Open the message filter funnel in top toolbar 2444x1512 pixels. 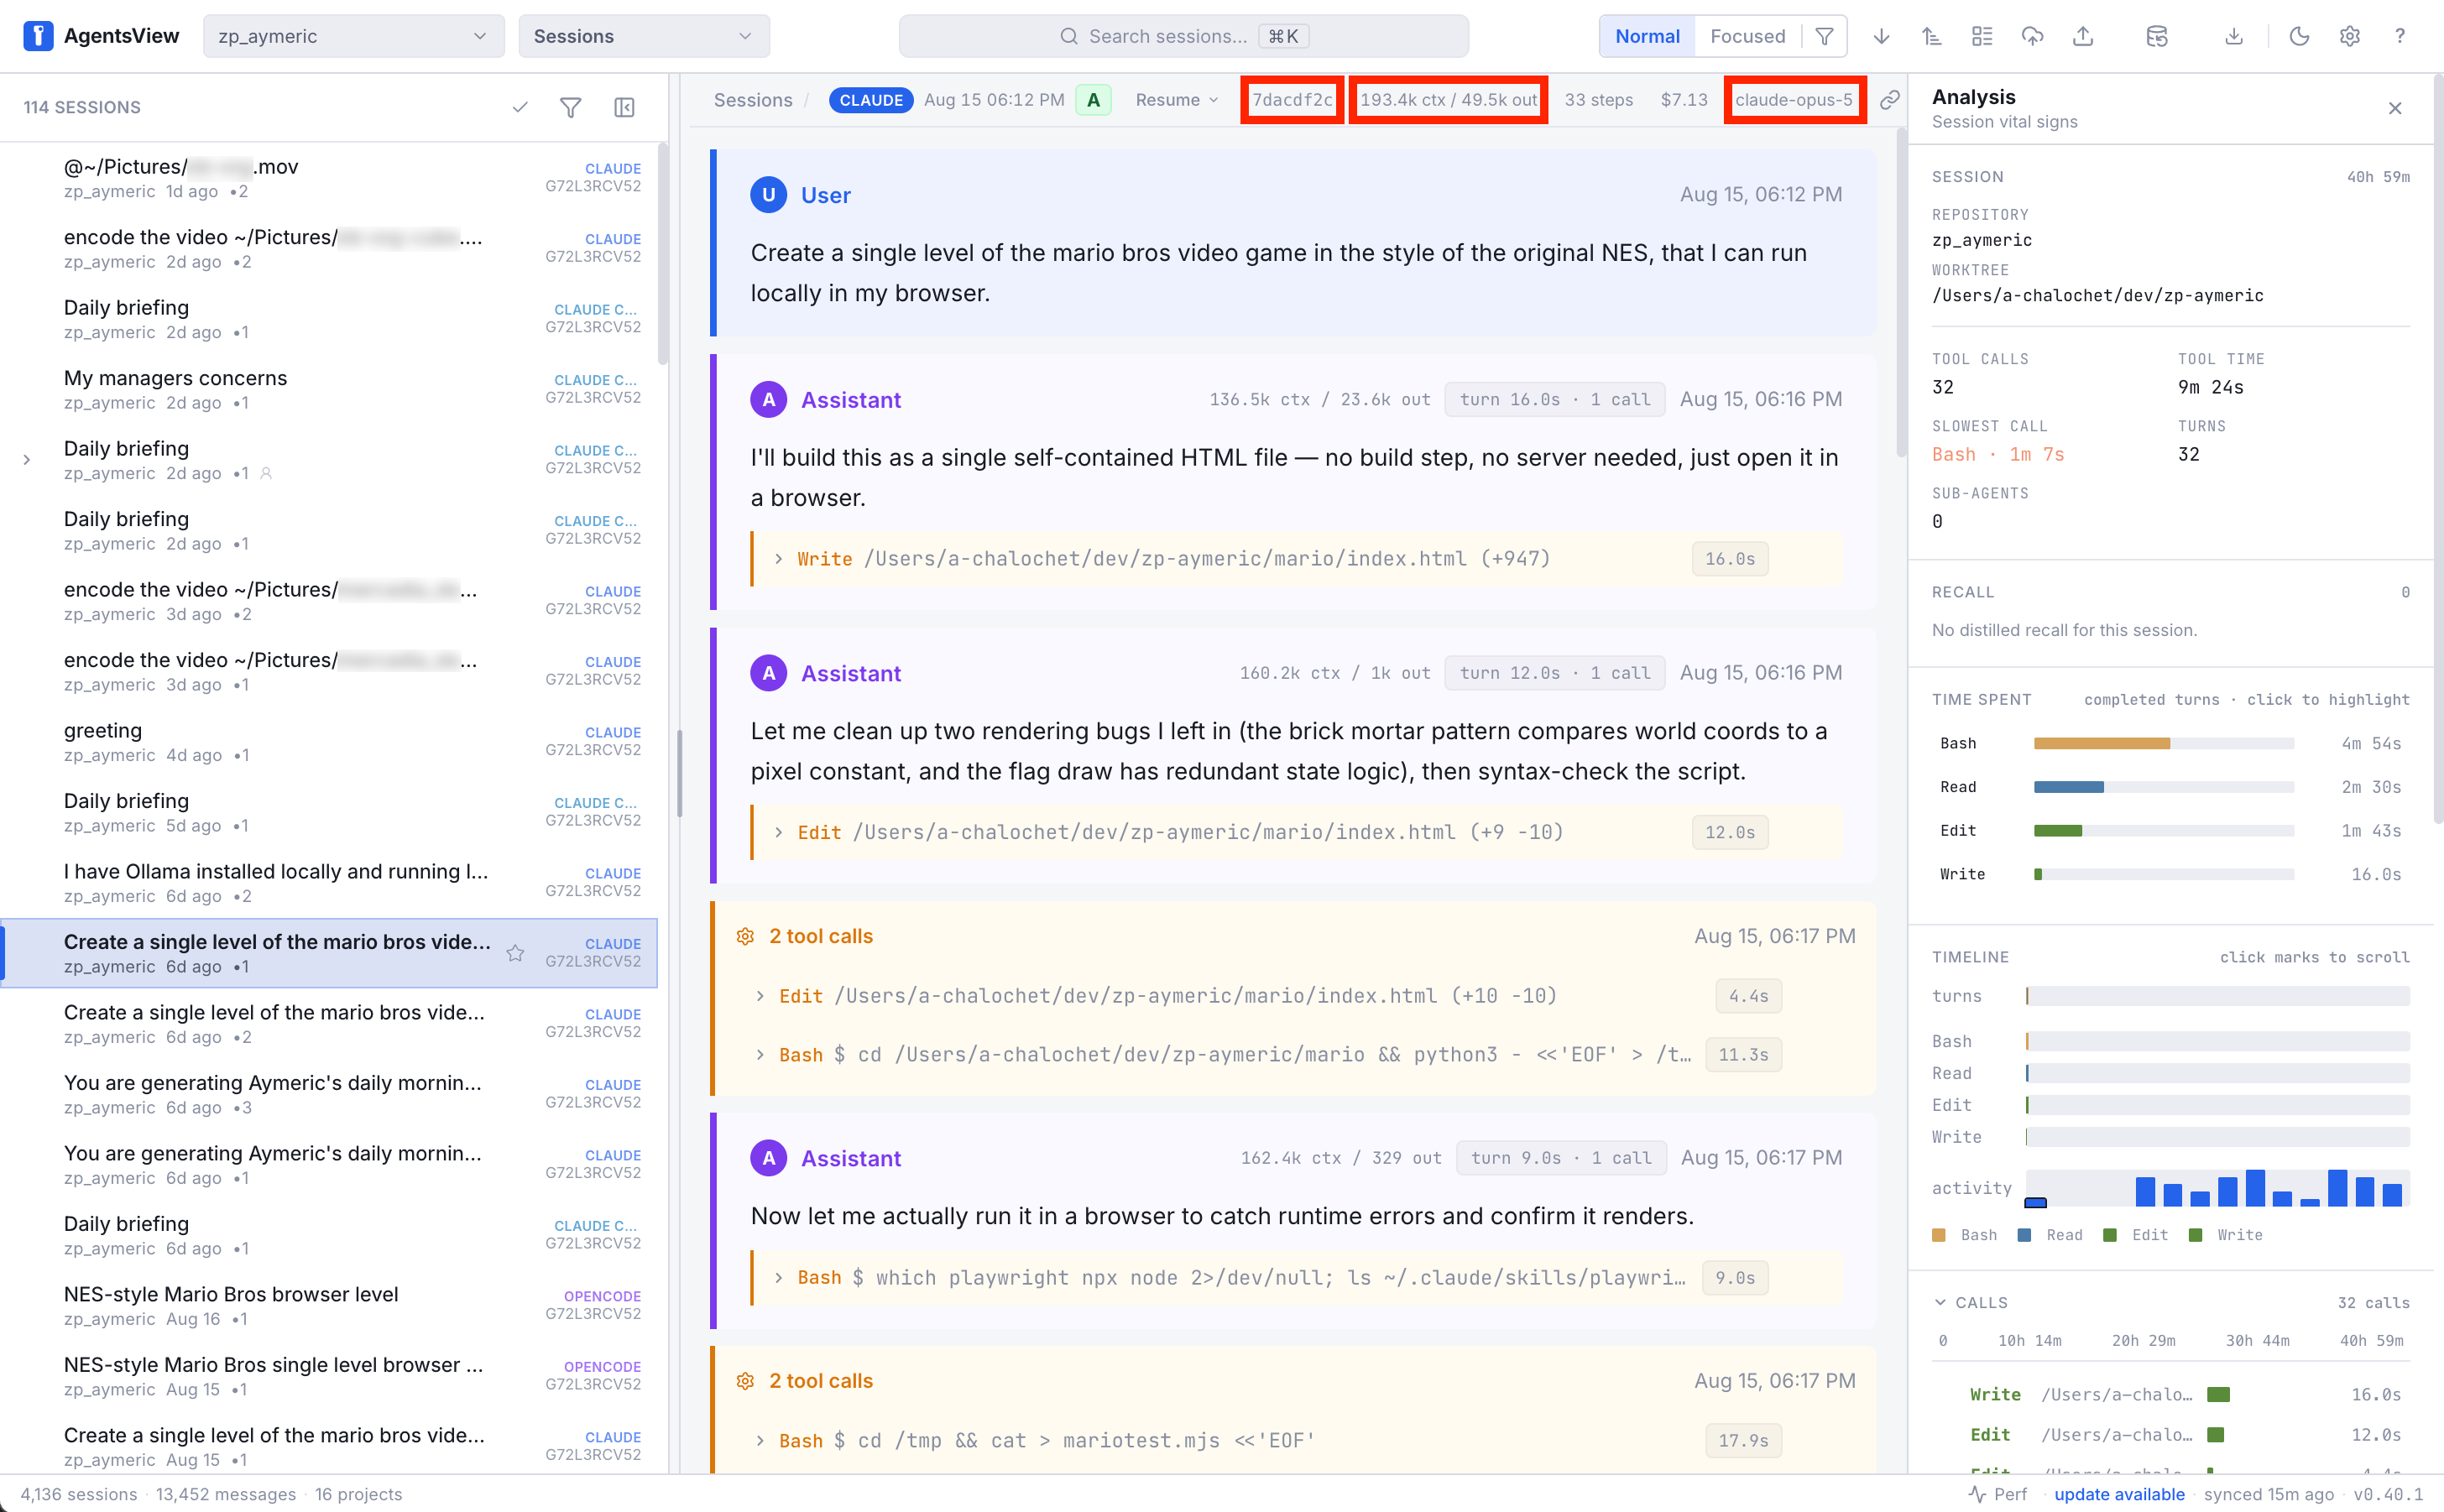(1824, 36)
